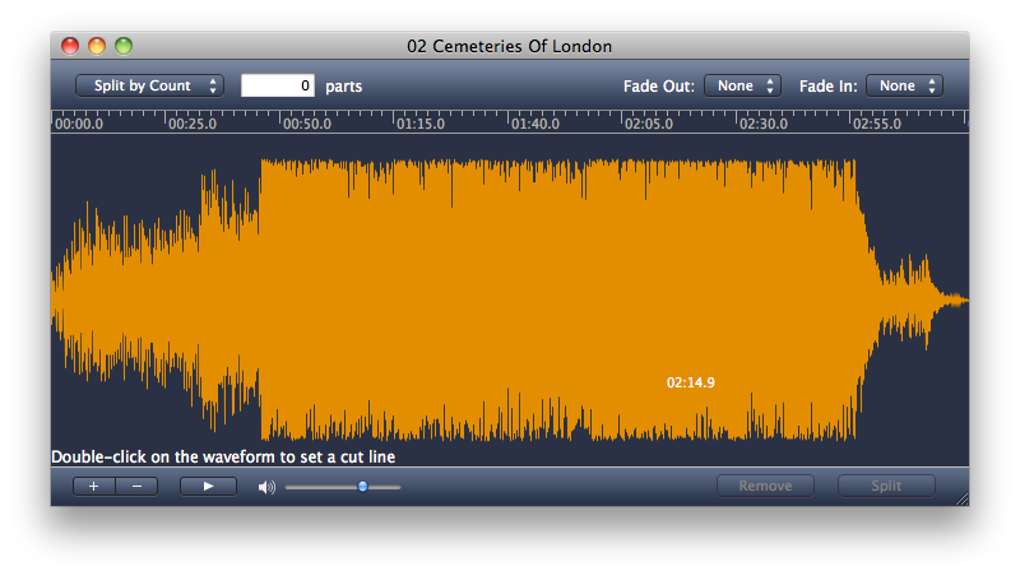Click the green zoom window button
The width and height of the screenshot is (1020, 576).
click(124, 46)
